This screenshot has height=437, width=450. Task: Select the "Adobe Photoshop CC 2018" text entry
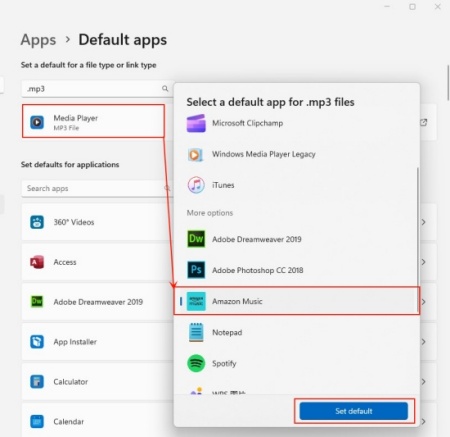click(258, 270)
